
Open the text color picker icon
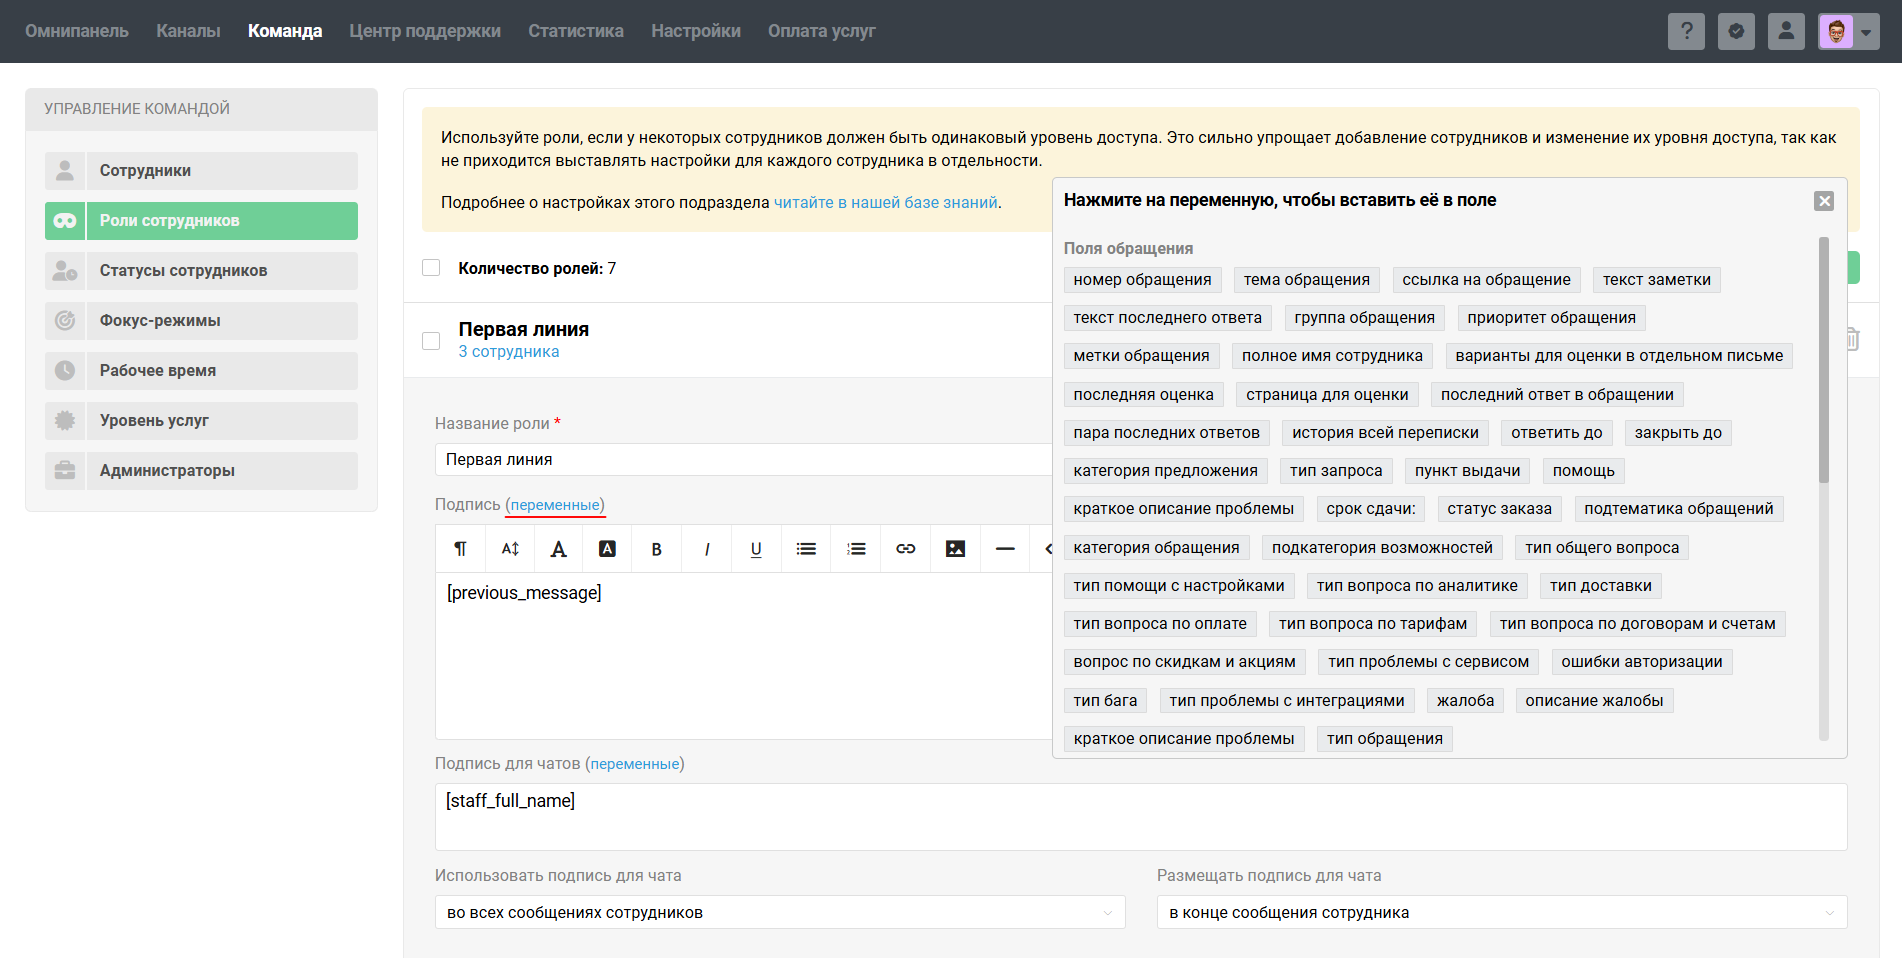tap(558, 549)
